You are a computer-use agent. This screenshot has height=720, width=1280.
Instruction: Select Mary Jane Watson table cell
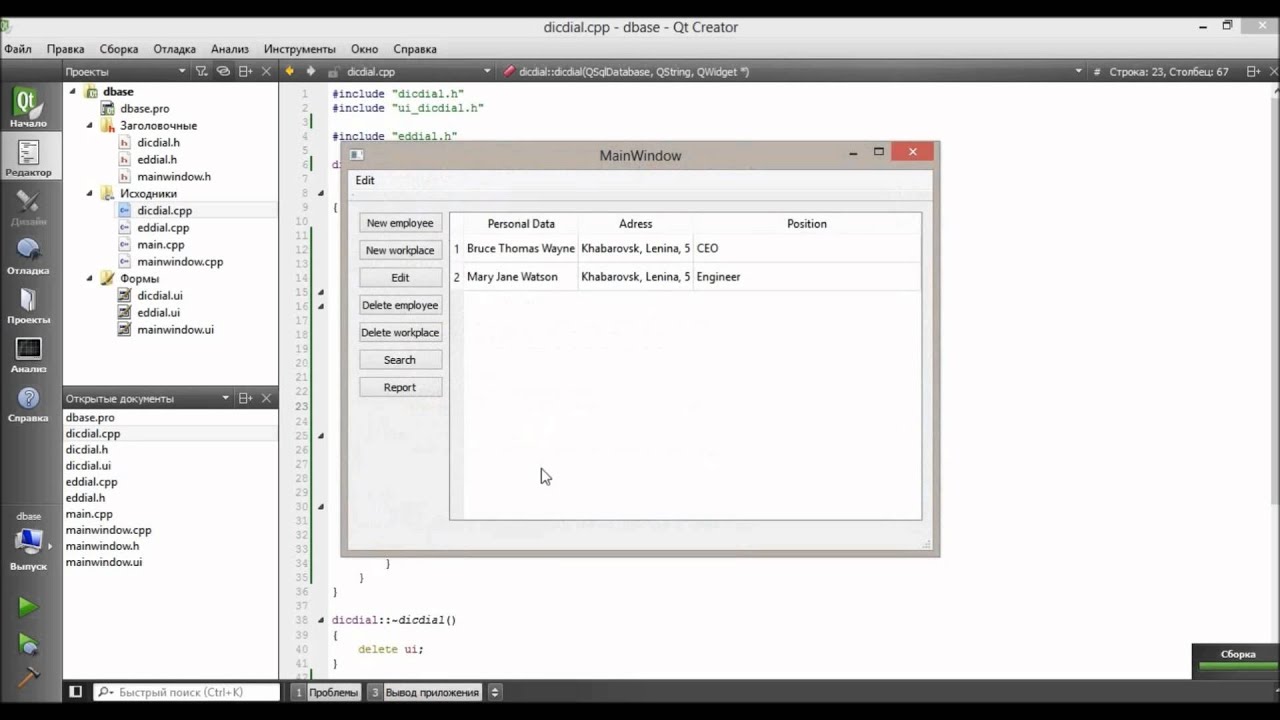tap(521, 277)
